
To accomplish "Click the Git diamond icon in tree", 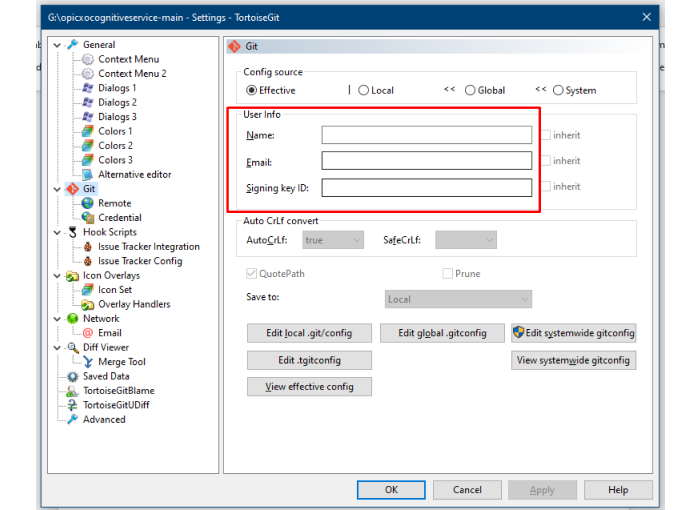I will point(72,189).
